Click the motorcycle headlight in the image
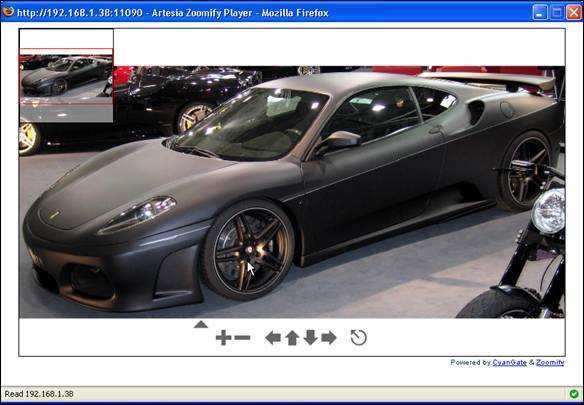This screenshot has height=405, width=584. pyautogui.click(x=549, y=211)
